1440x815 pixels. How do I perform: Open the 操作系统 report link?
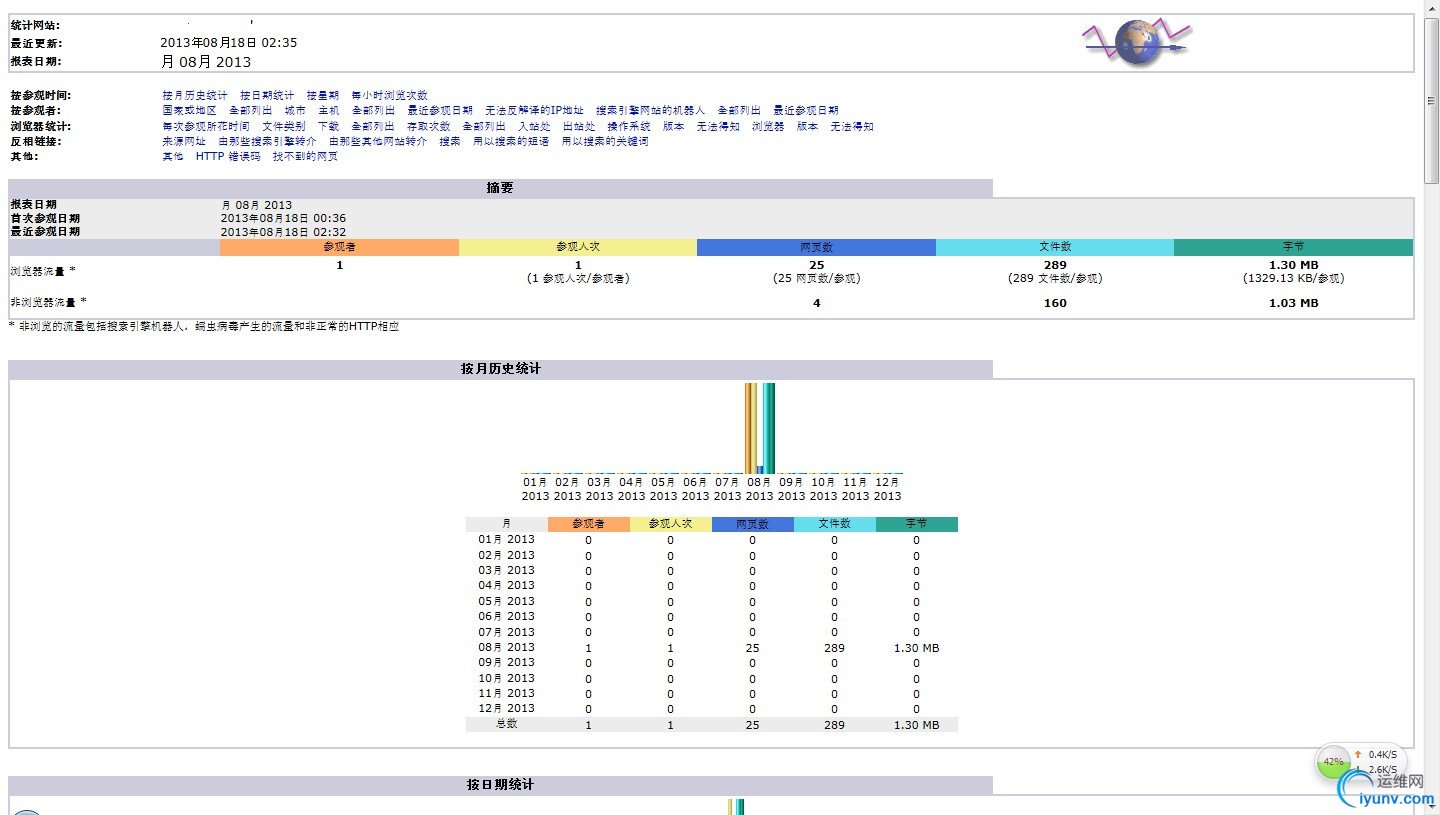click(x=629, y=127)
